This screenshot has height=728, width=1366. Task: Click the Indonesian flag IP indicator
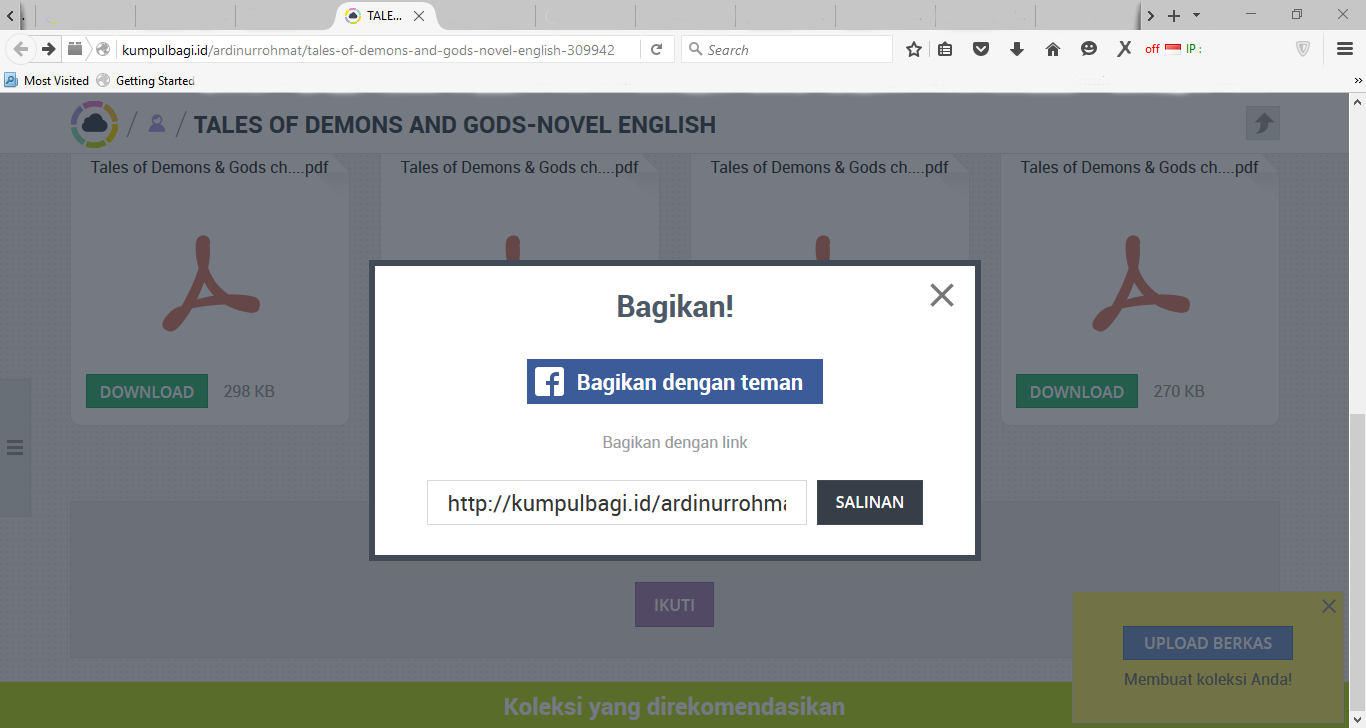click(1173, 48)
